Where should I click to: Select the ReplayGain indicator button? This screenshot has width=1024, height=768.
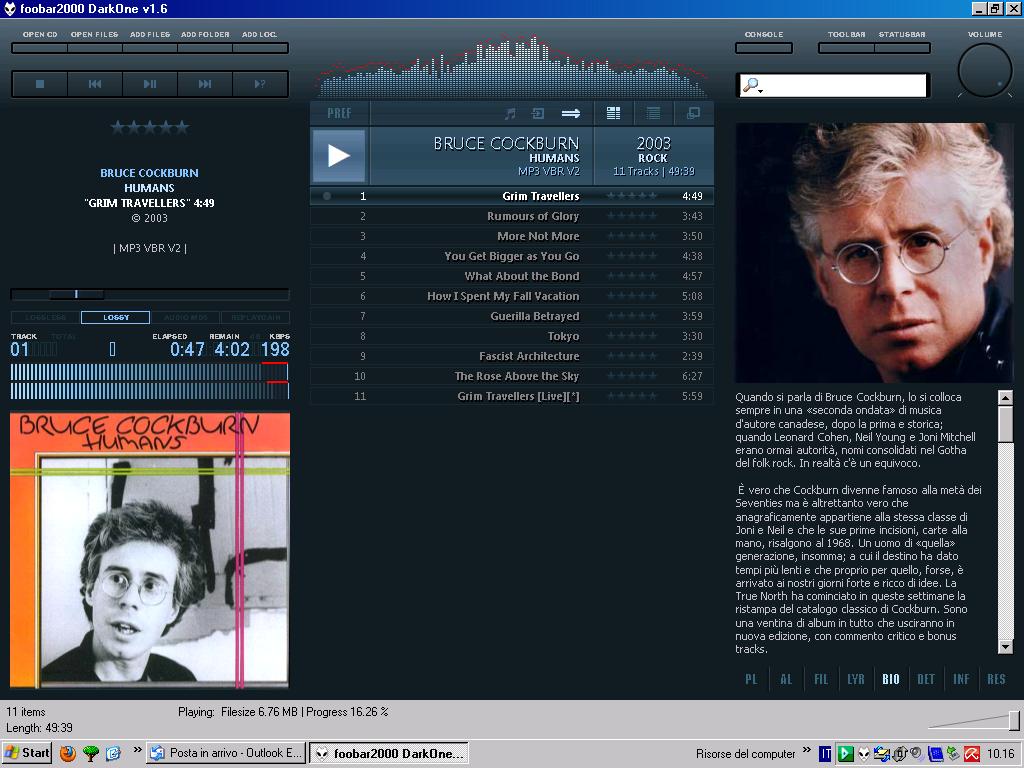click(255, 317)
